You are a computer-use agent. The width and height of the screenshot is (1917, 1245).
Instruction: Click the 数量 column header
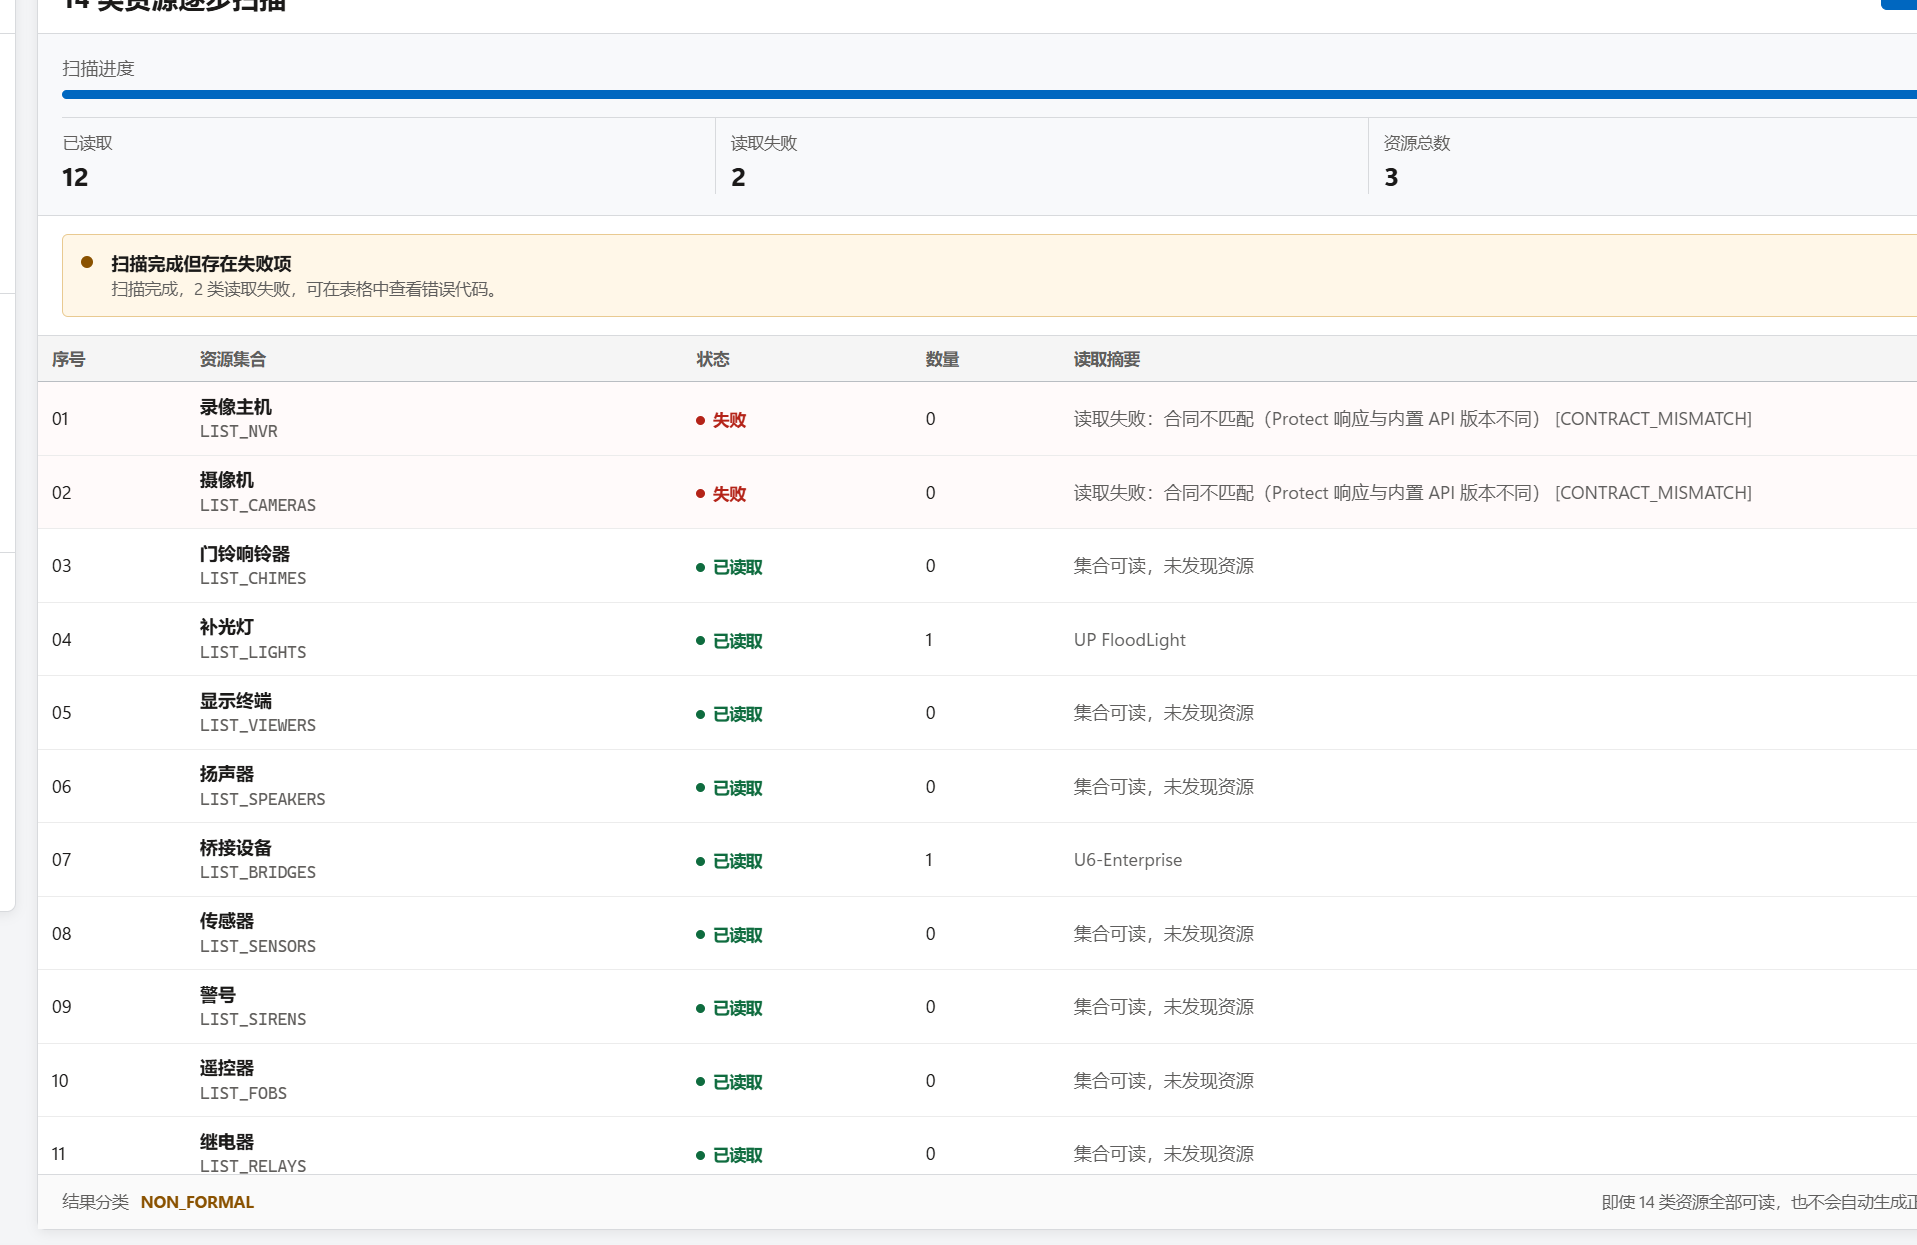click(942, 359)
